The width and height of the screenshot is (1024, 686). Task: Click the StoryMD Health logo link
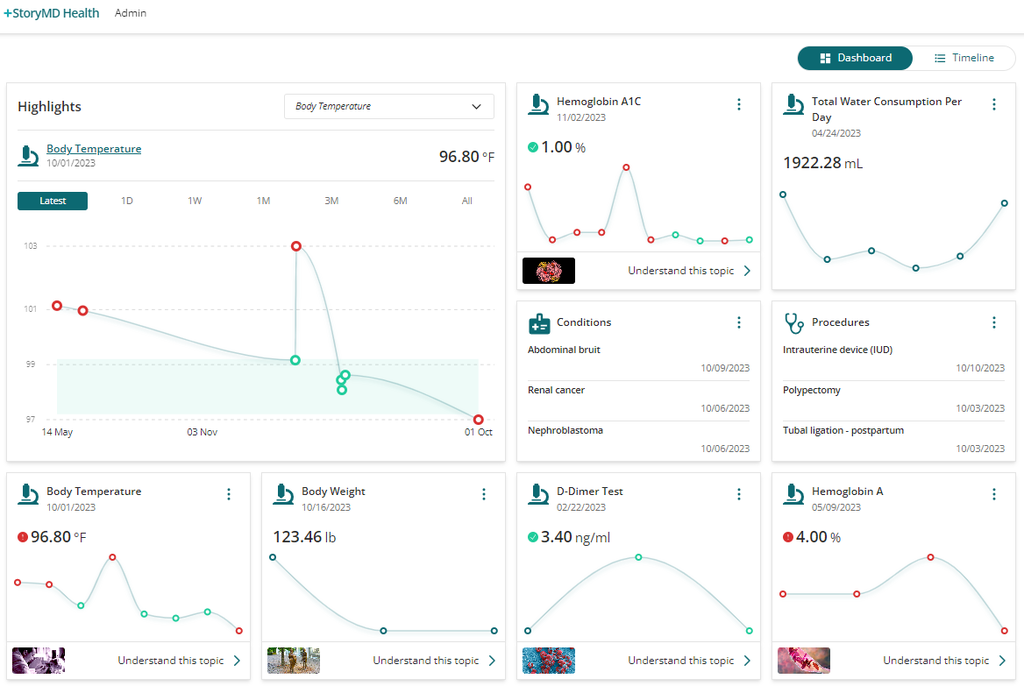[51, 14]
